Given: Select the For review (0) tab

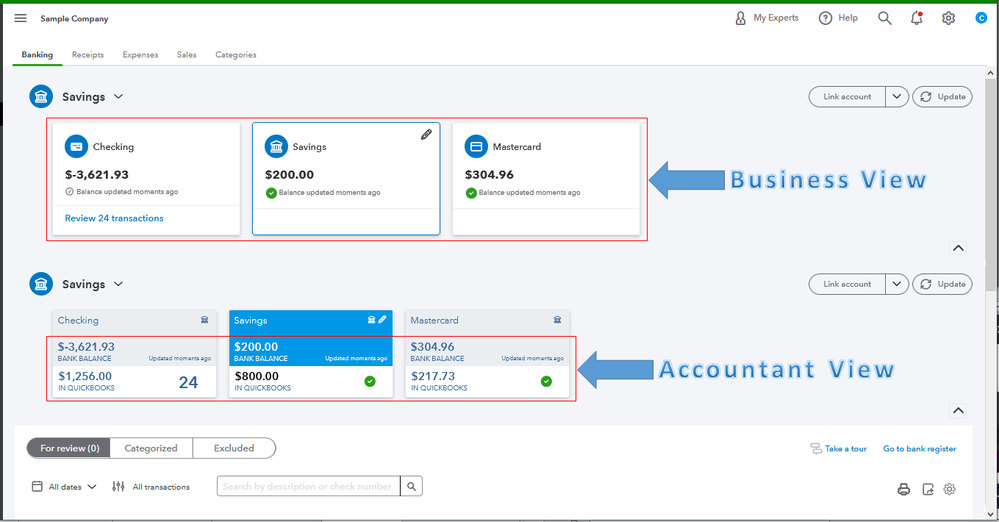Looking at the screenshot, I should click(x=69, y=448).
